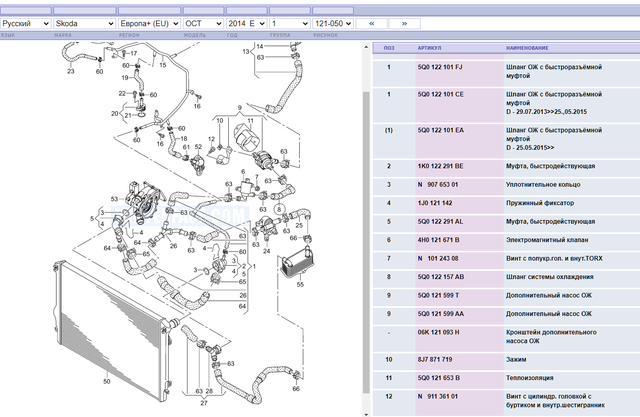640x417 pixels.
Task: Click the scroll-down arrow of parts list
Action: click(366, 414)
